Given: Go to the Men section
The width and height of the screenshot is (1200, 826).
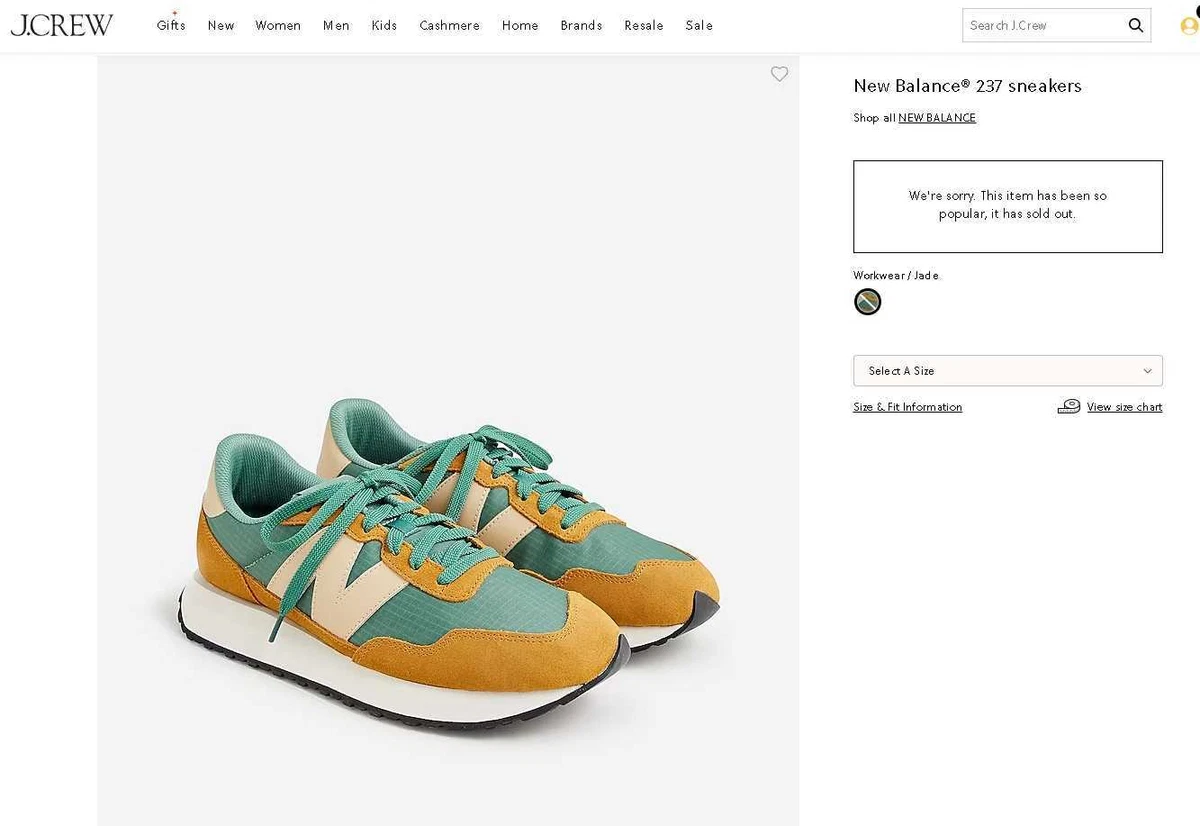Looking at the screenshot, I should pyautogui.click(x=336, y=25).
